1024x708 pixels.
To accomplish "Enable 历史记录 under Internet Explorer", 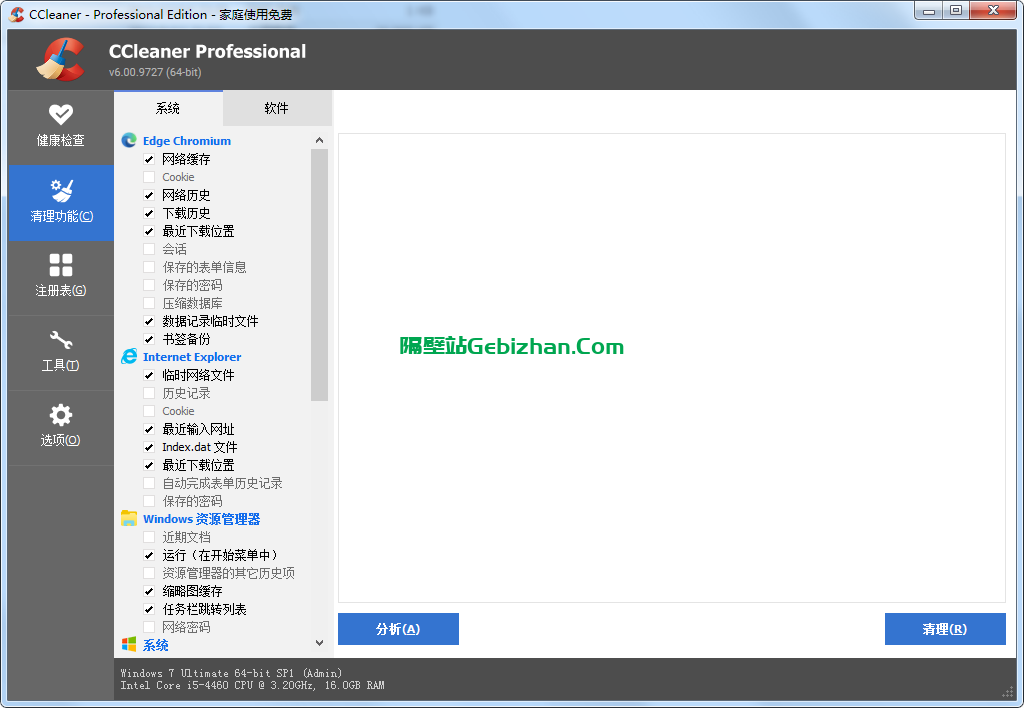I will click(x=149, y=393).
